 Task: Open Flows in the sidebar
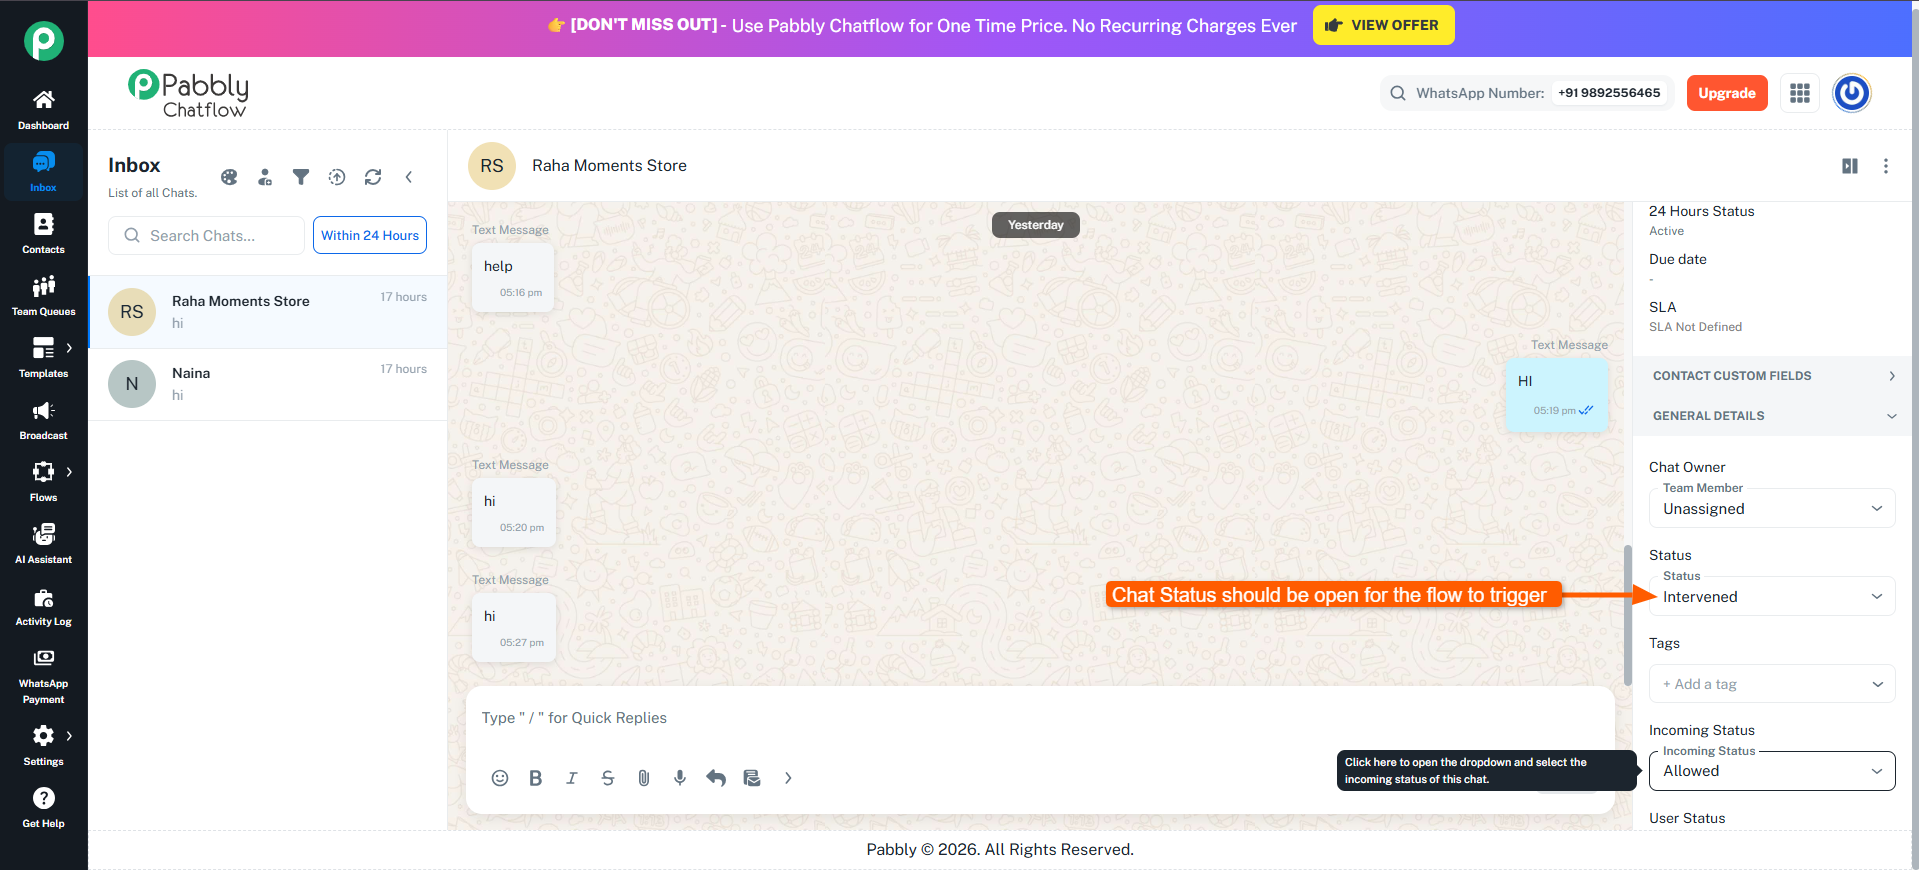coord(43,483)
